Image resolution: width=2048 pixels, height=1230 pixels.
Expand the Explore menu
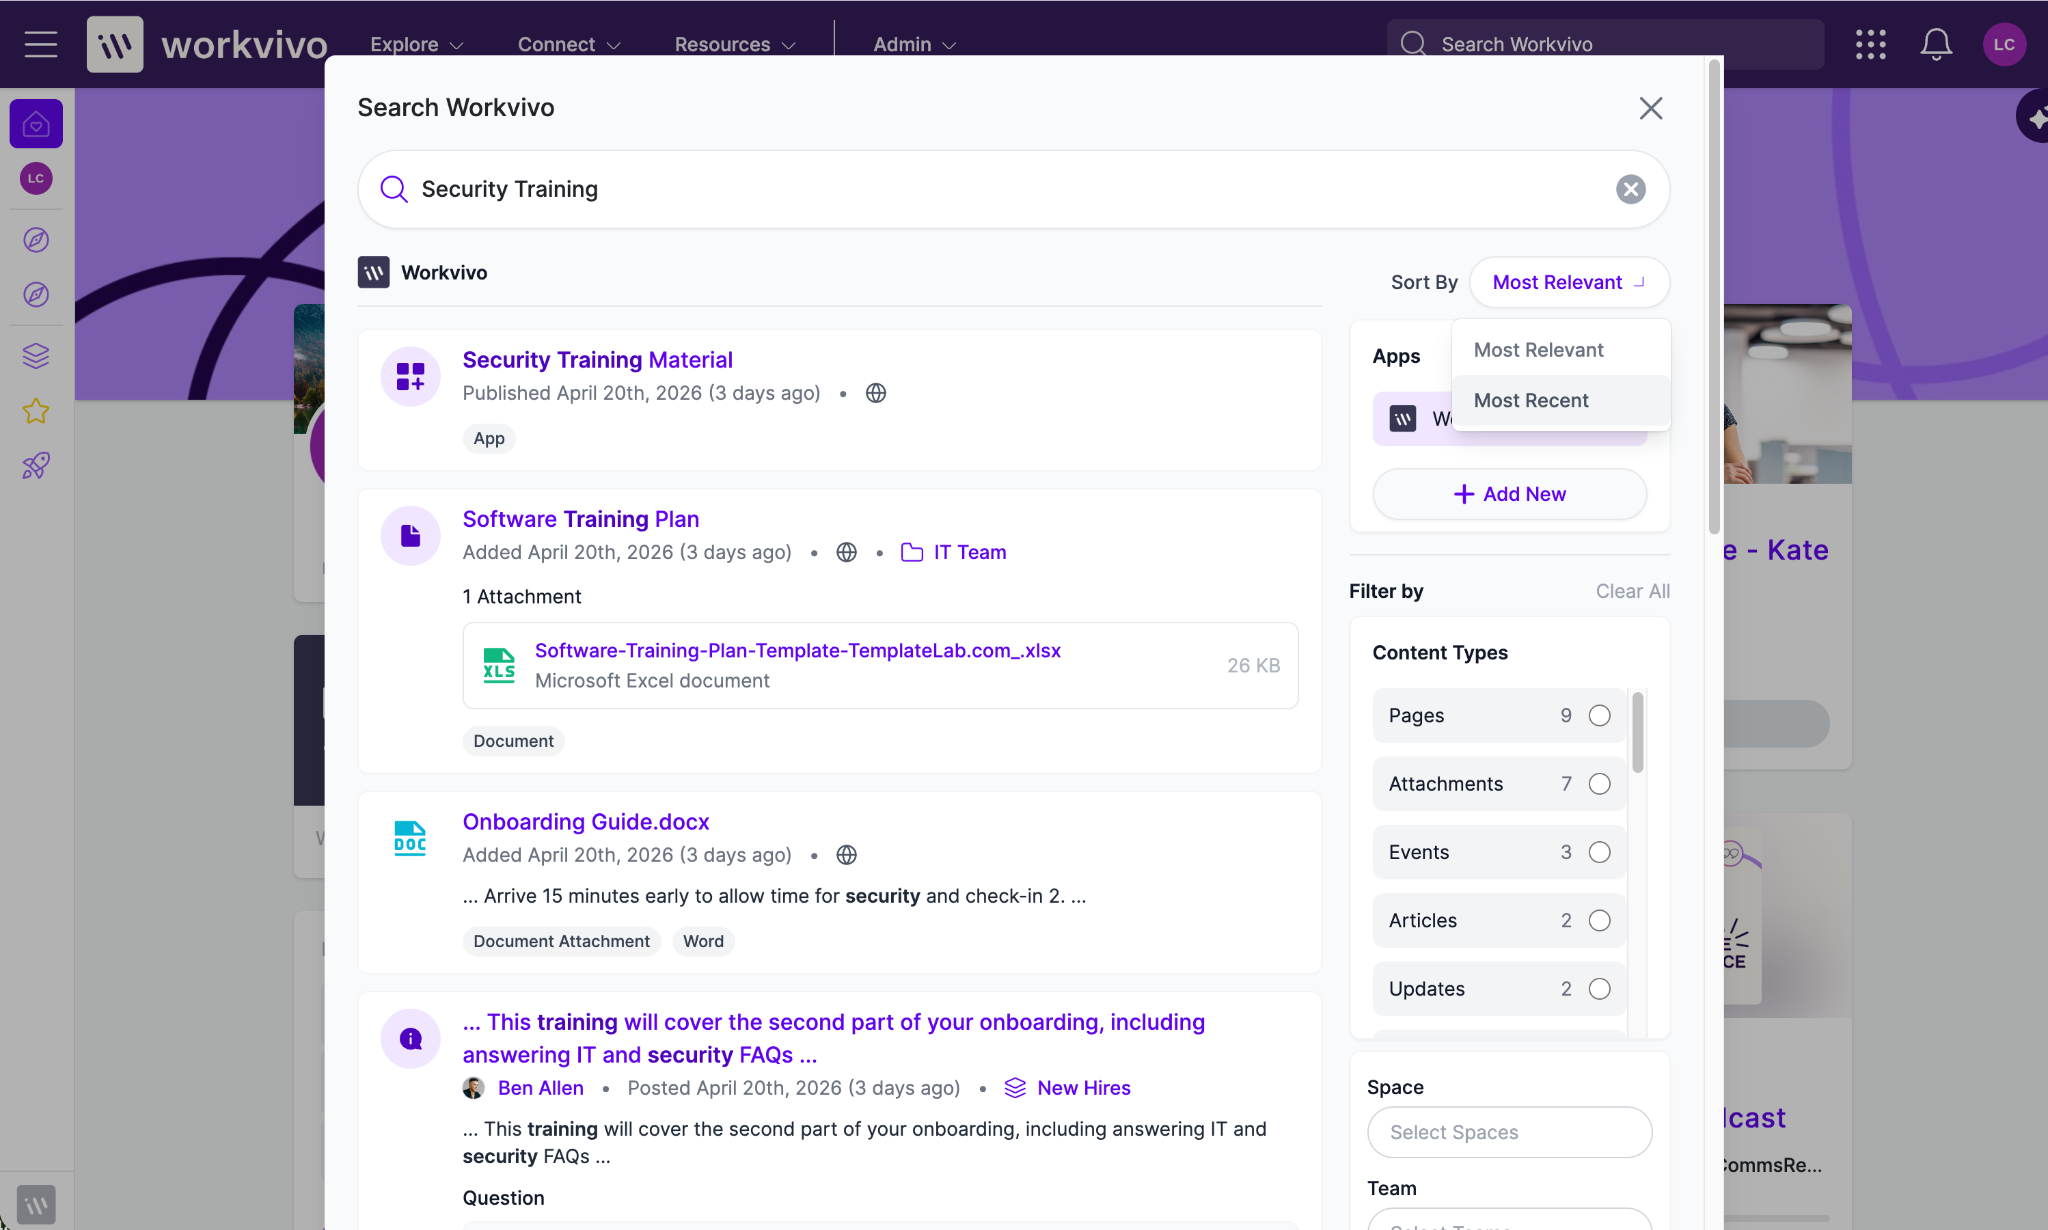point(416,44)
